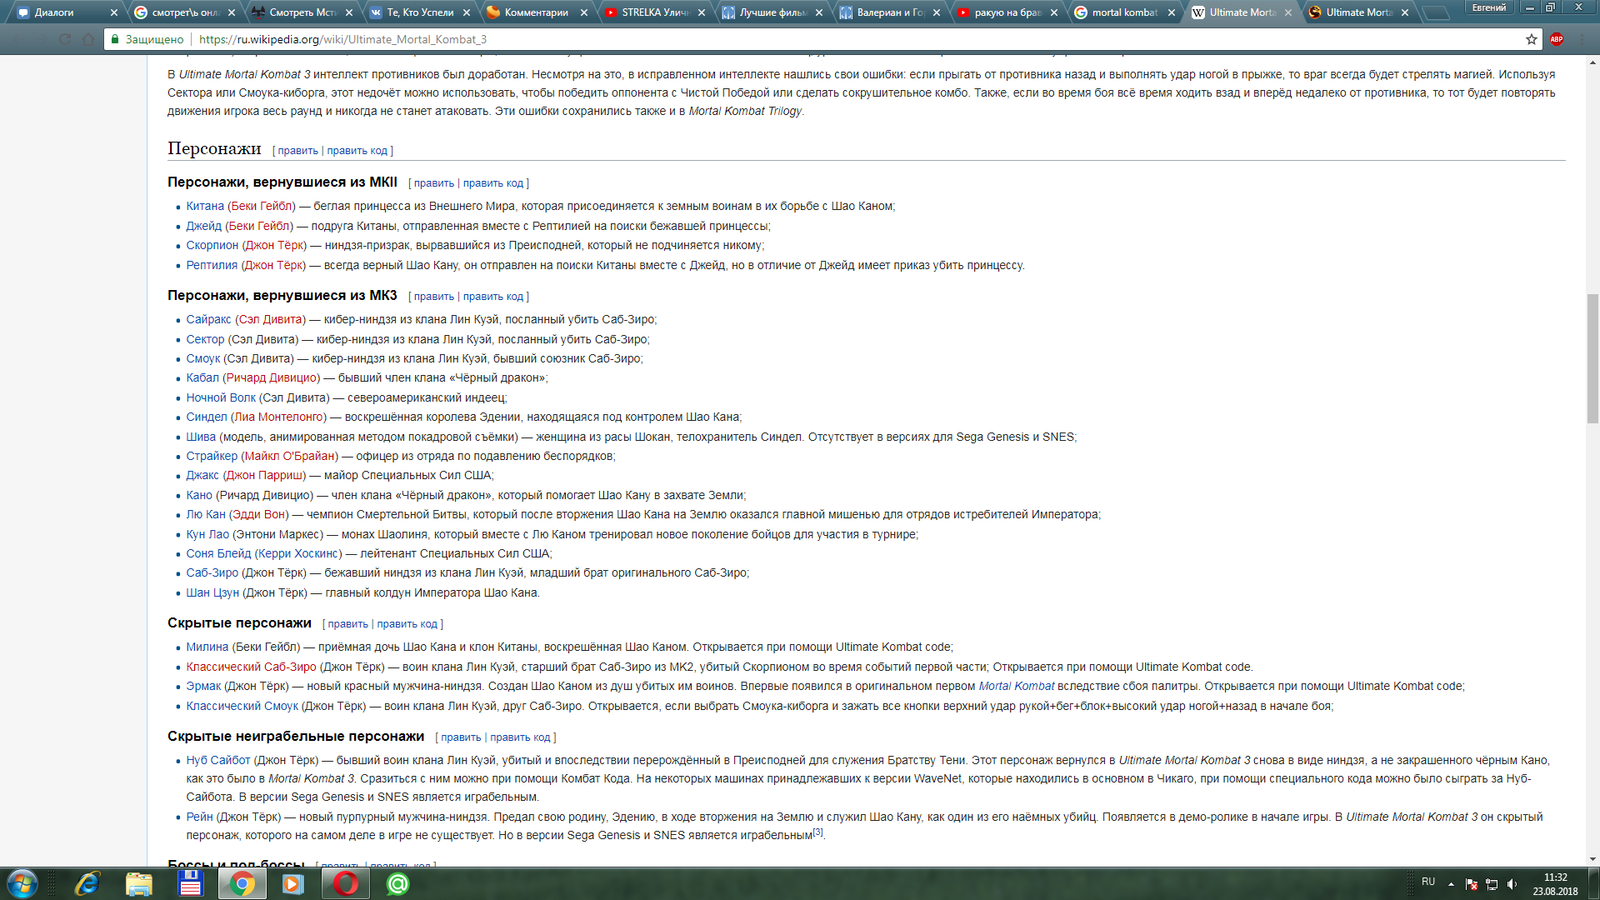The image size is (1600, 900).
Task: Click the Windows Start button
Action: pos(22,883)
